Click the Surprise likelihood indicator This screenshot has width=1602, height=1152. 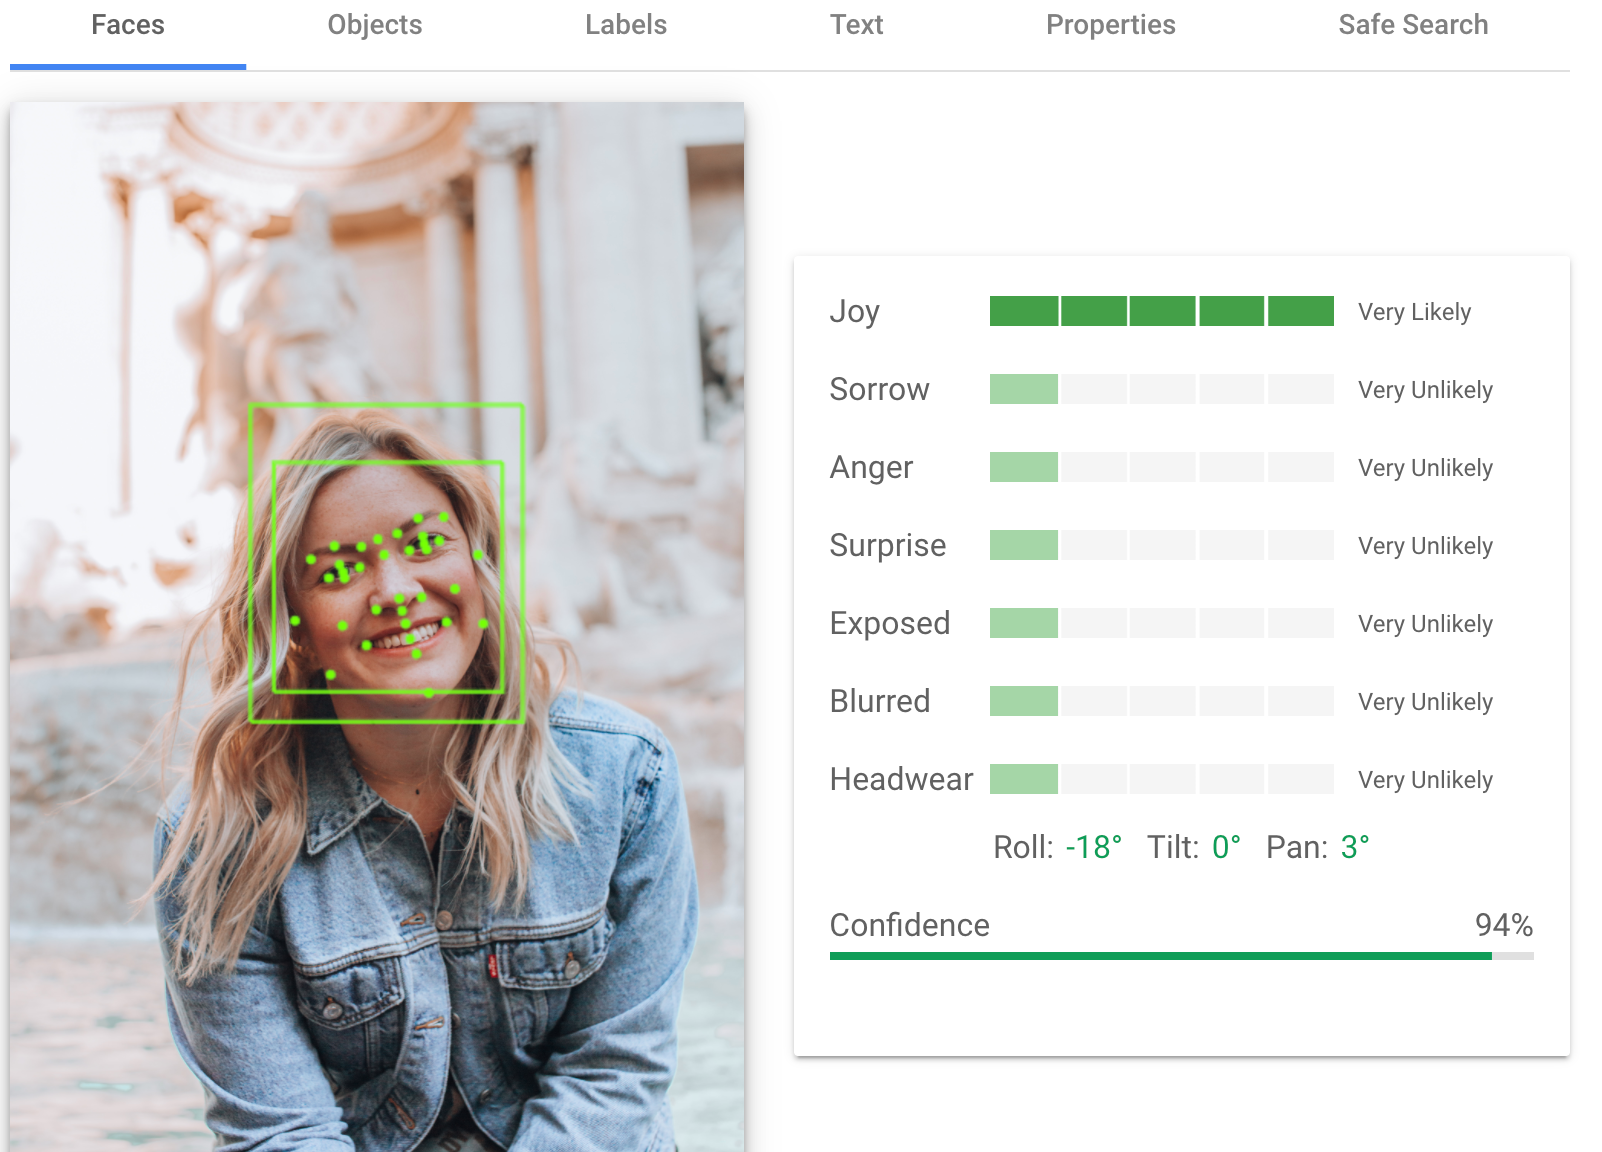click(1160, 545)
